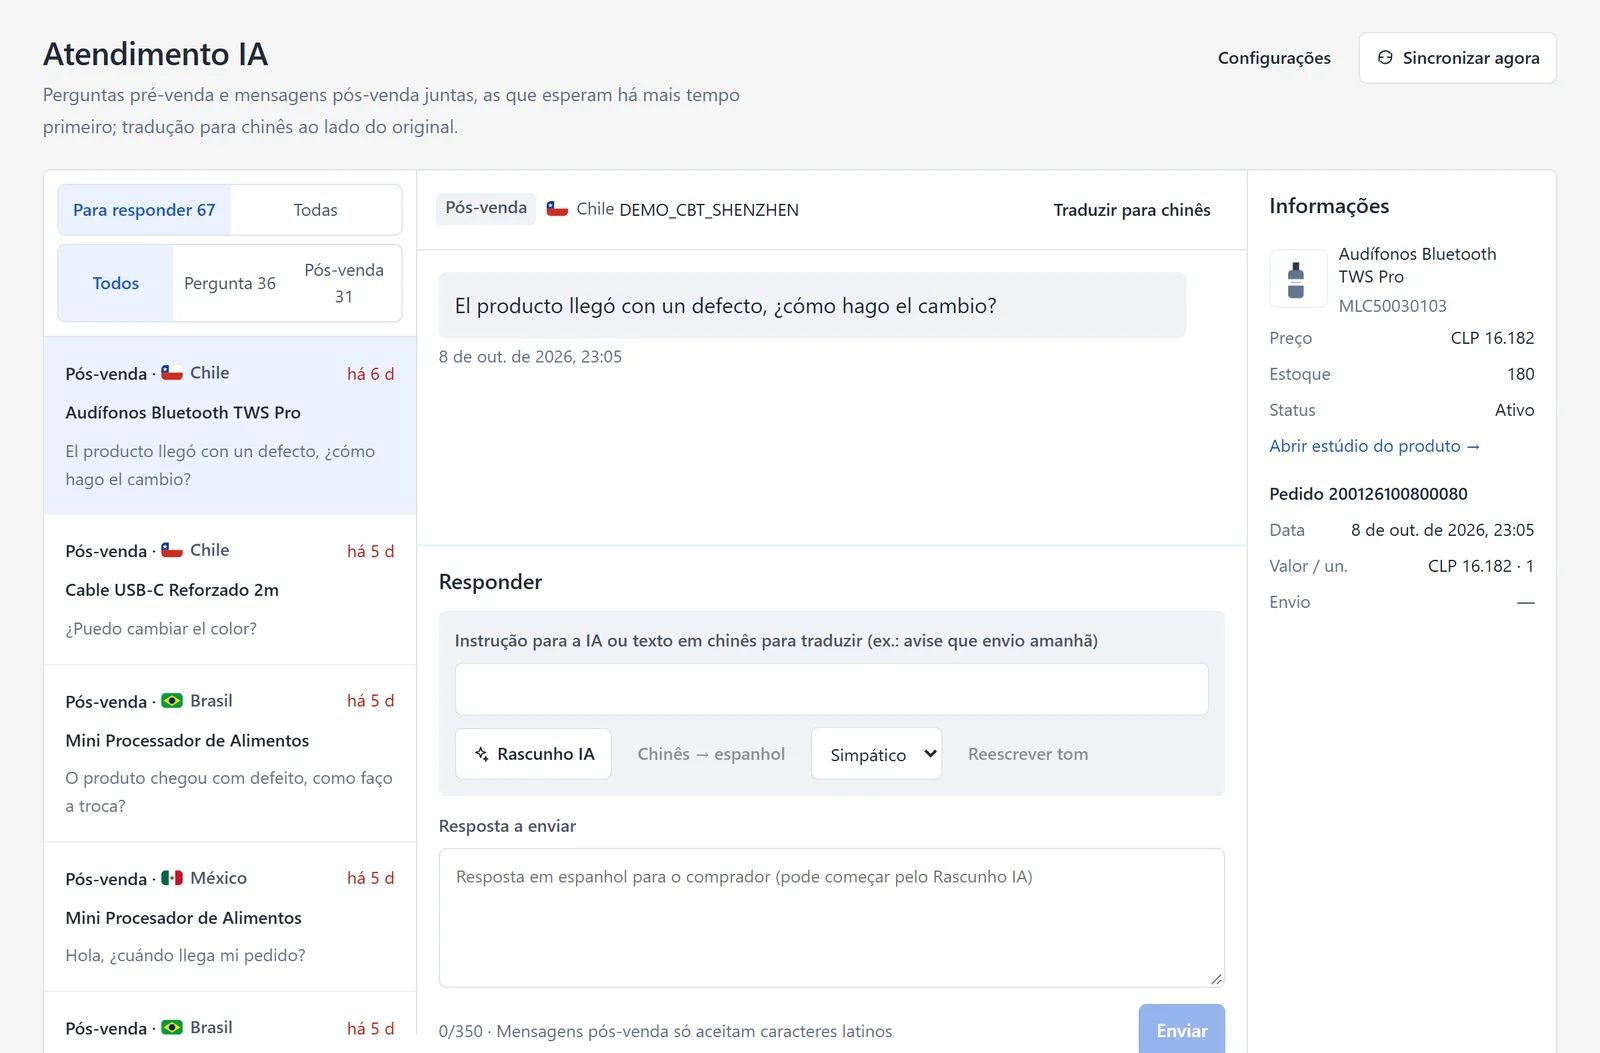Click the Brasil flag on Mini Processador message
Viewport: 1600px width, 1053px height.
pyautogui.click(x=172, y=701)
